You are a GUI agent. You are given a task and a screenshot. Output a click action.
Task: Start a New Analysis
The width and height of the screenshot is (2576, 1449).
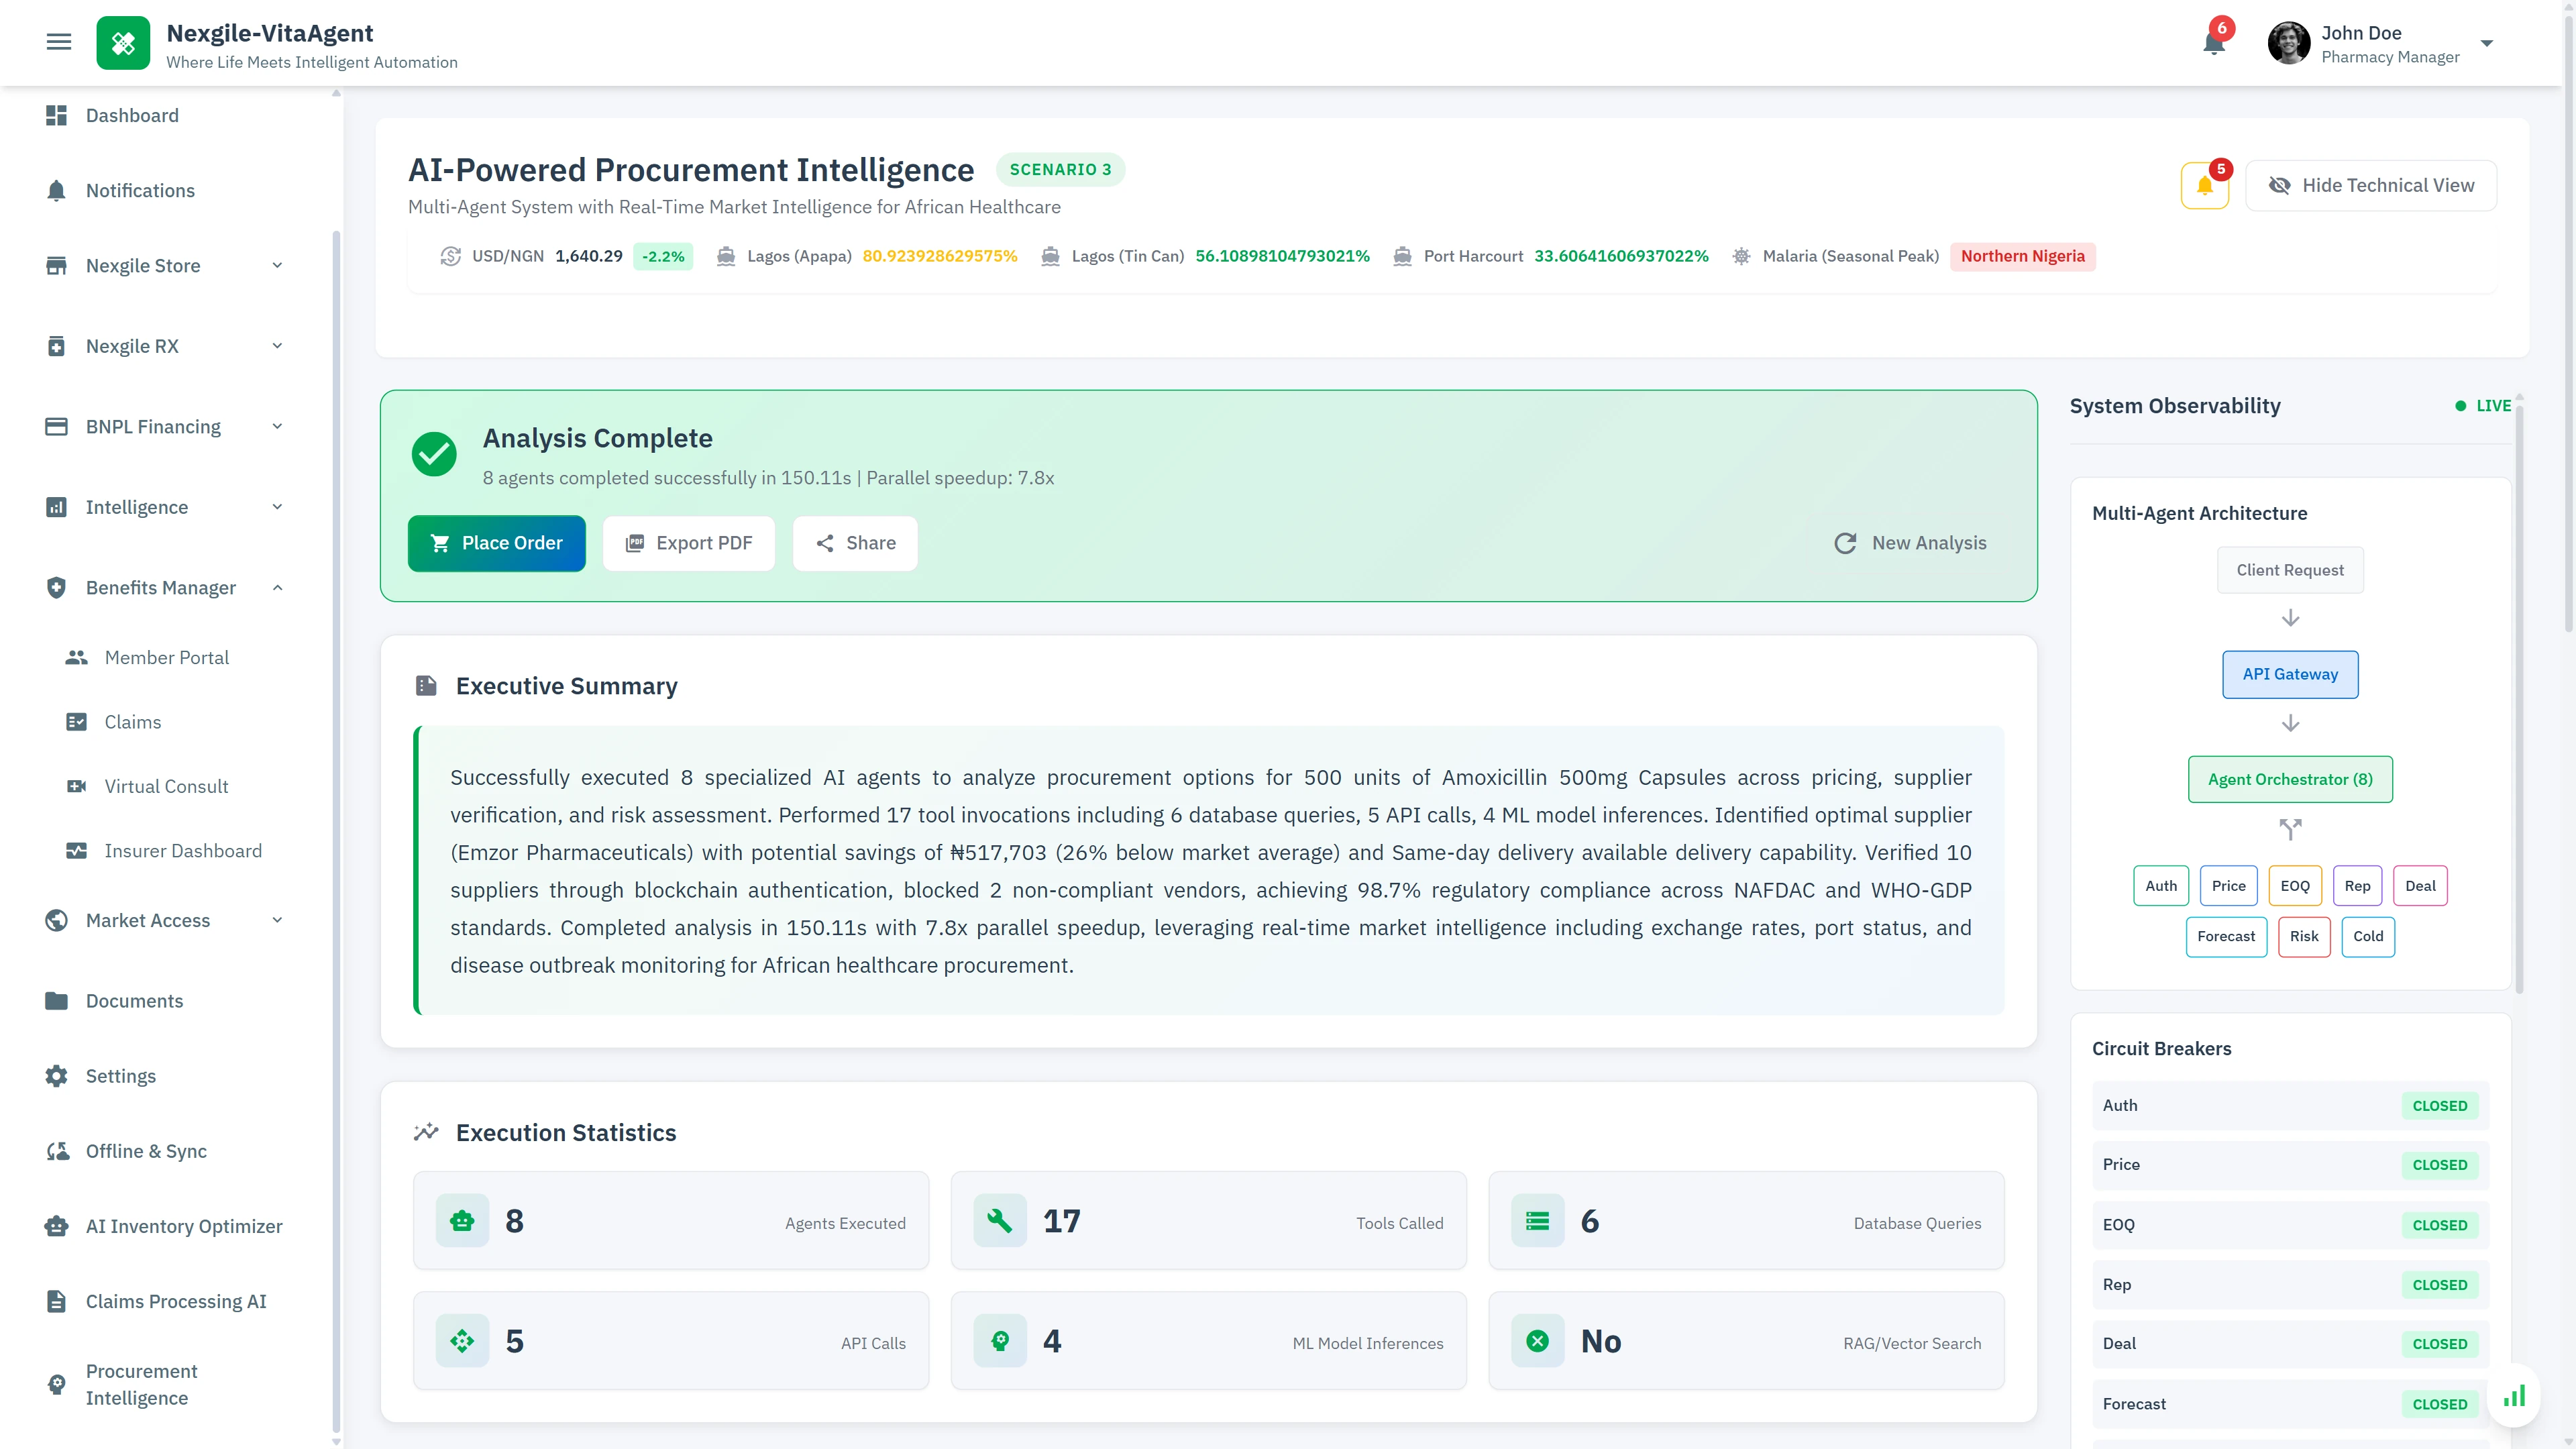[1911, 543]
